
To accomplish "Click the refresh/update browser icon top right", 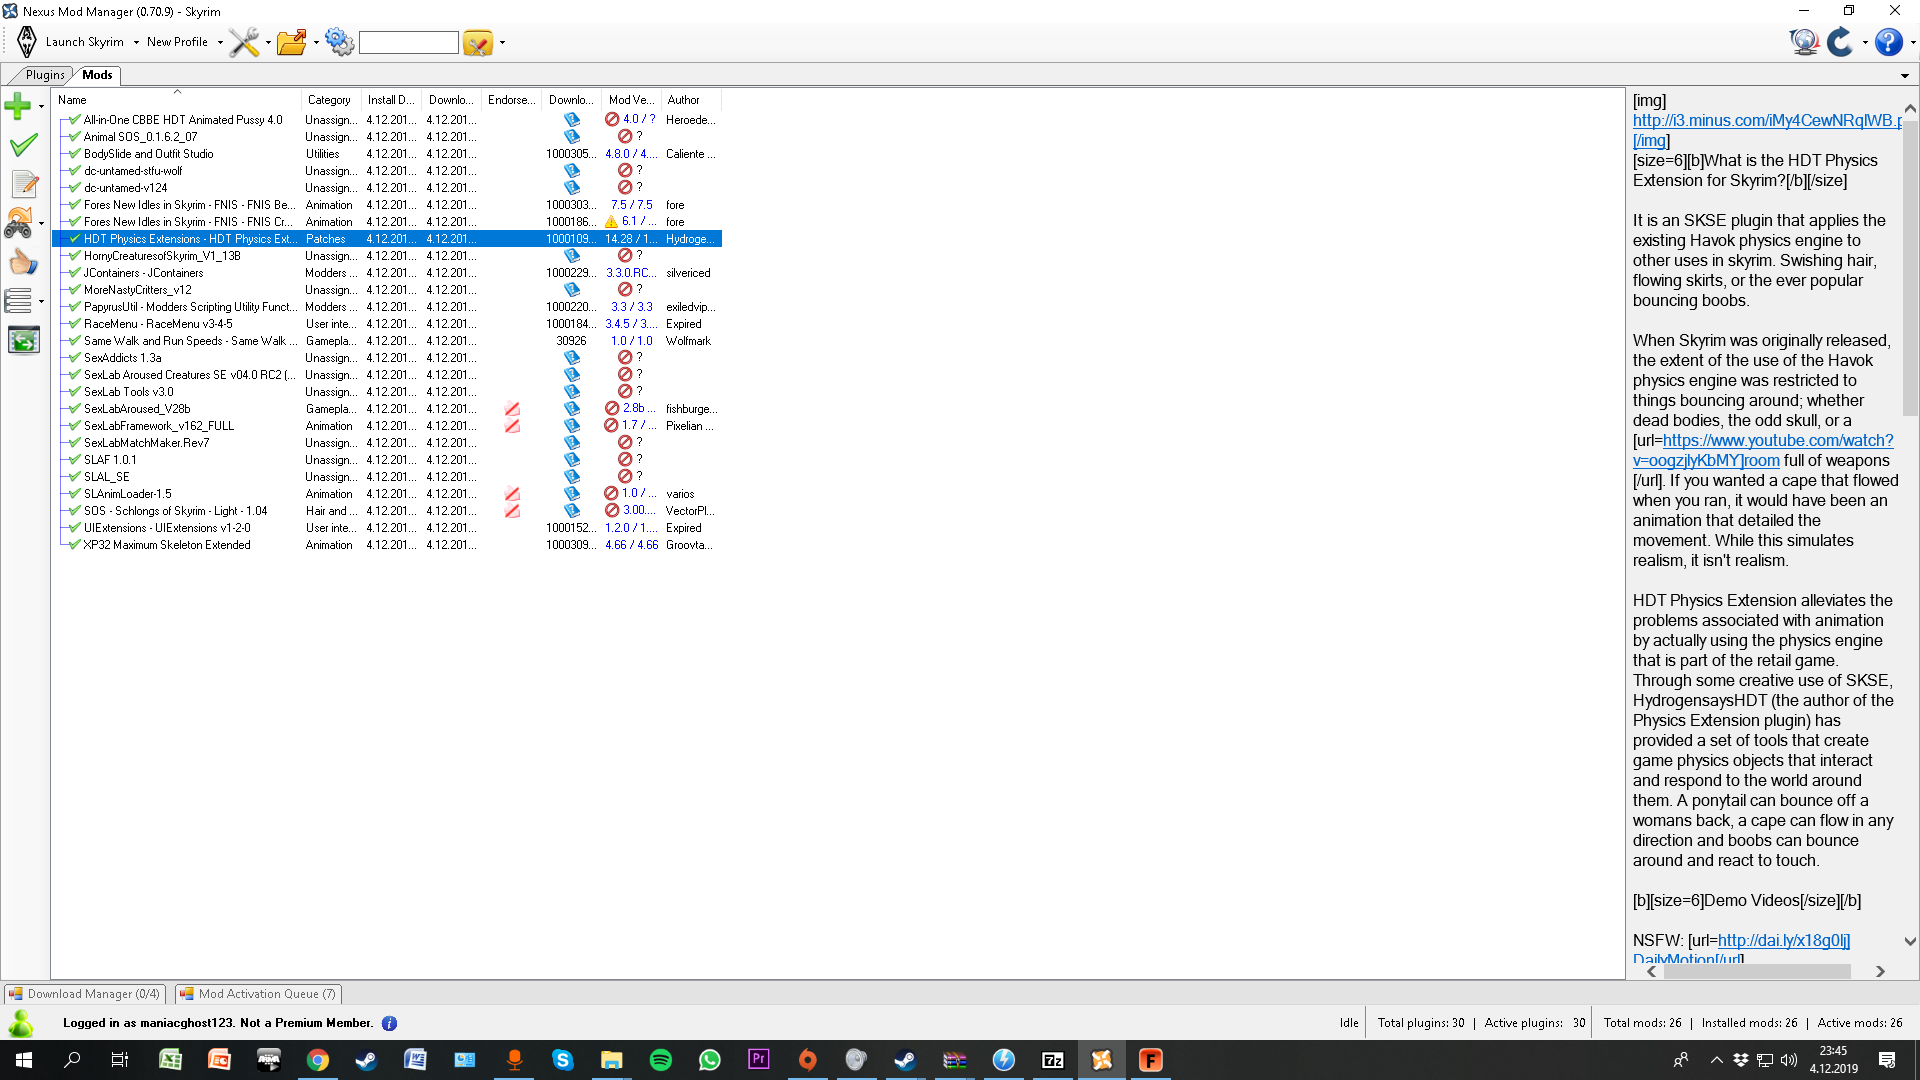I will 1840,44.
